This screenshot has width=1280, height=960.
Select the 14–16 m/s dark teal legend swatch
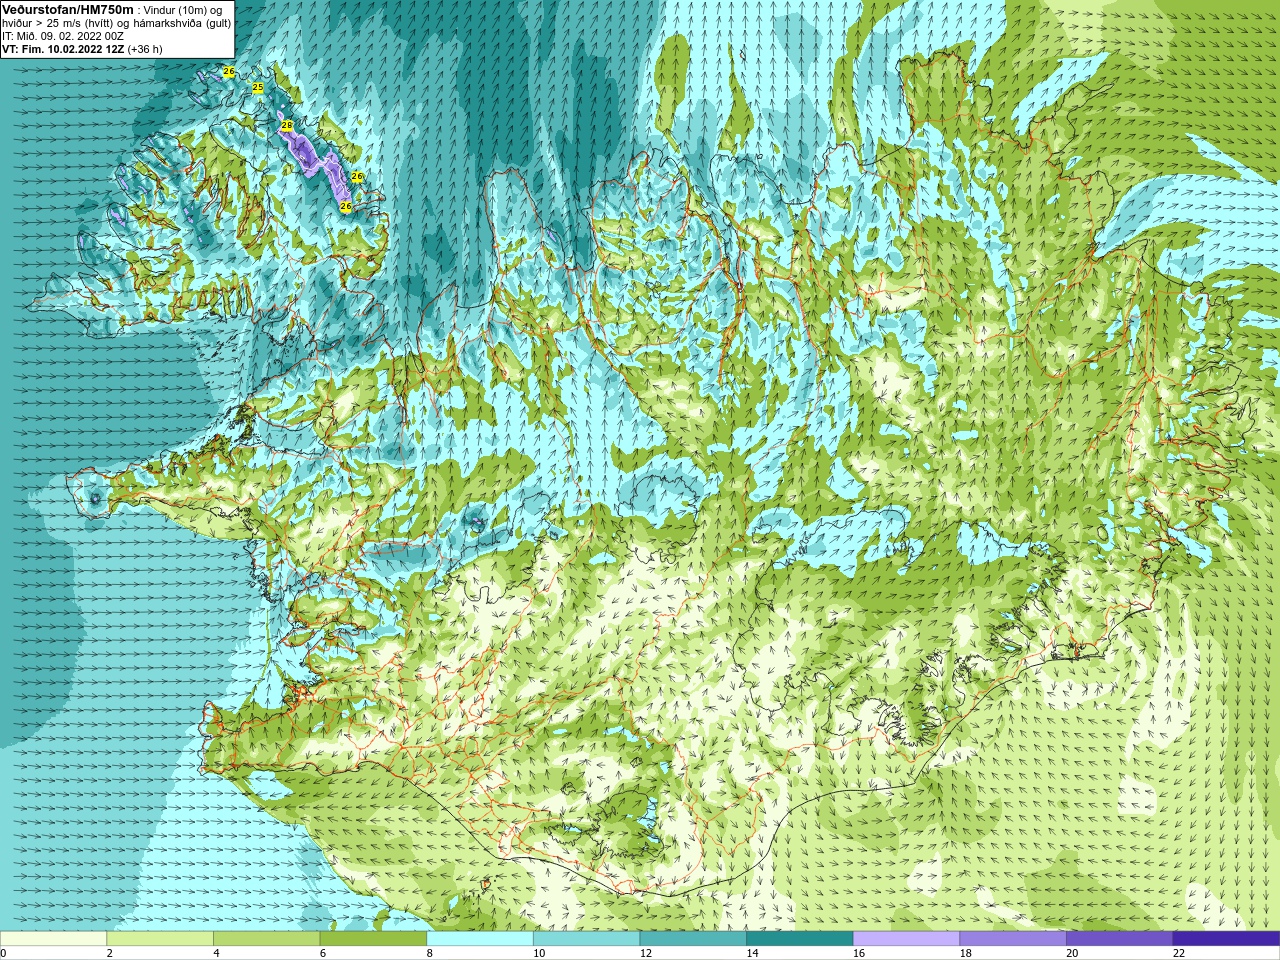click(800, 939)
